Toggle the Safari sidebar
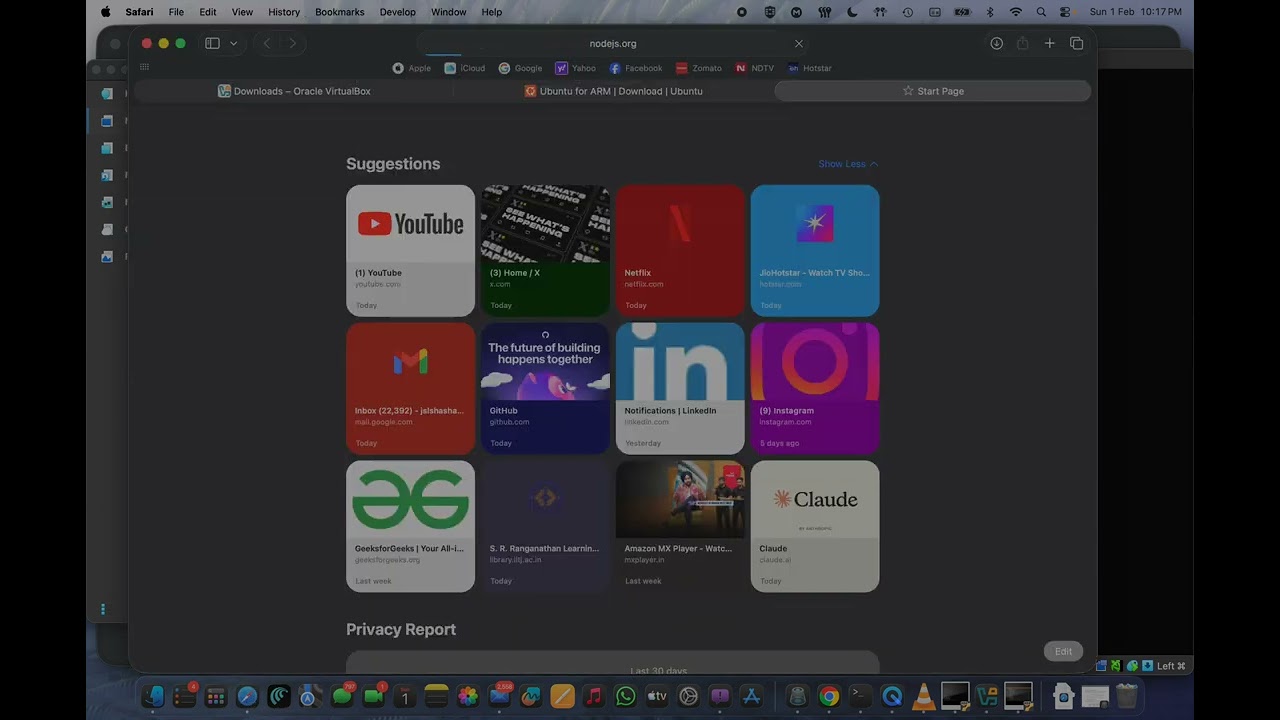This screenshot has height=720, width=1280. coord(212,43)
